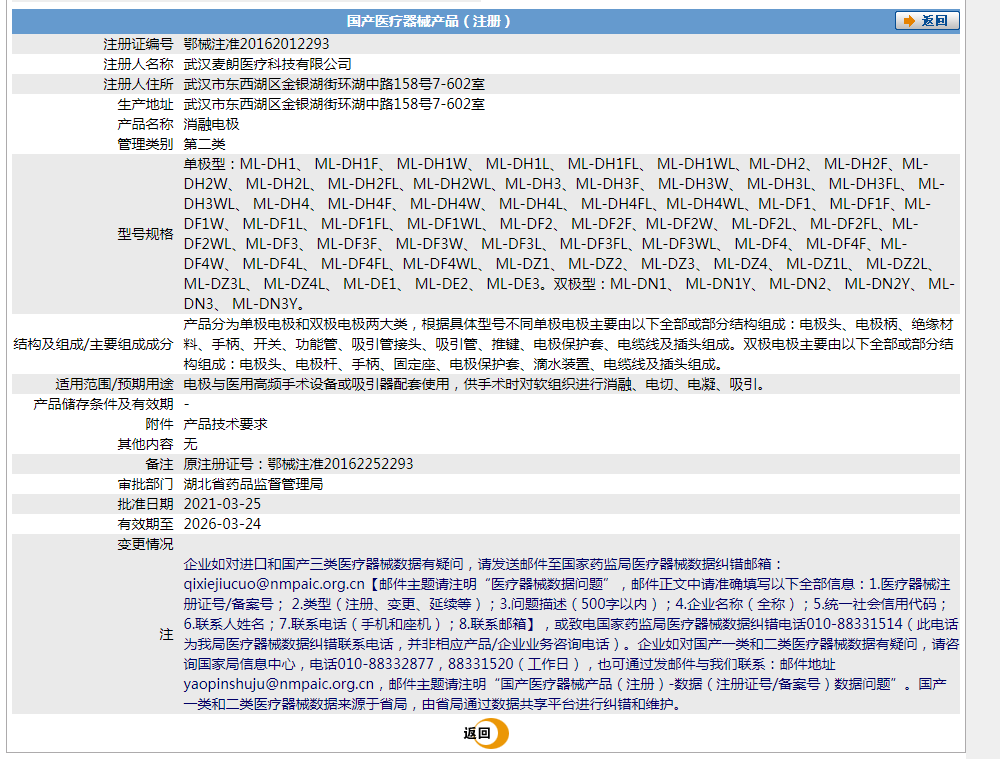Click the 适用范围/预期用途 label

point(114,384)
